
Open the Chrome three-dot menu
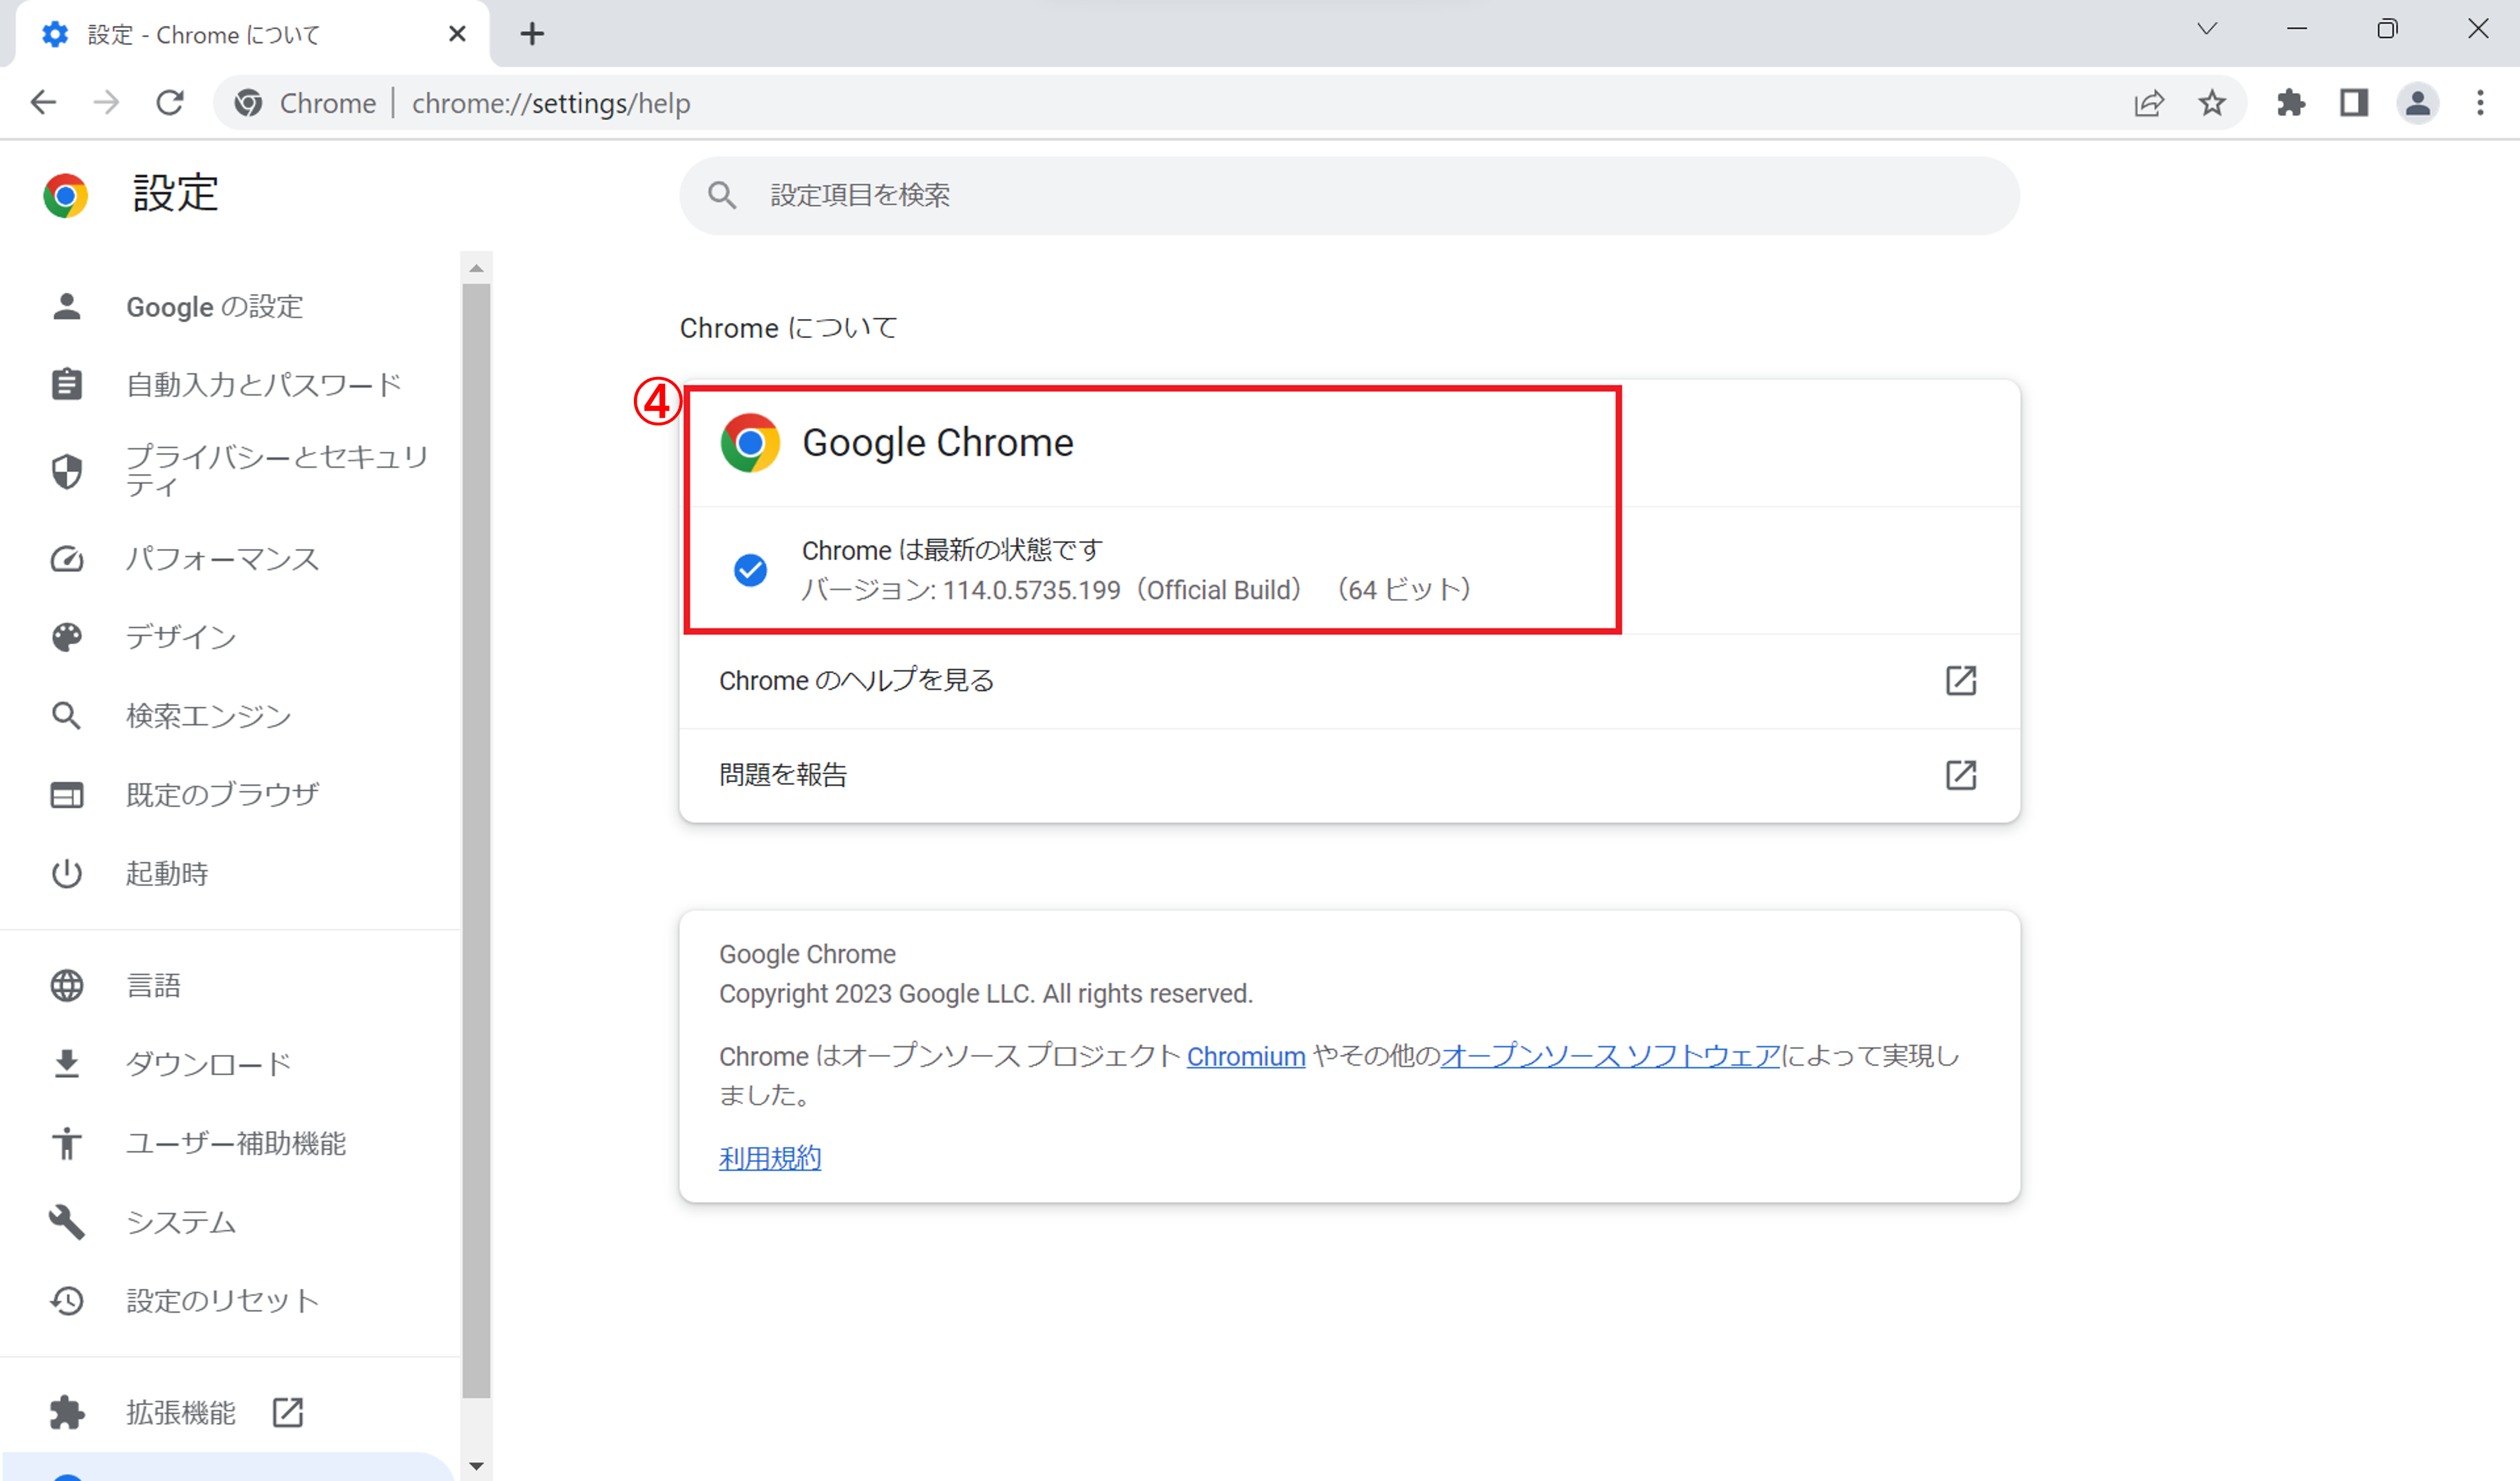pyautogui.click(x=2481, y=103)
